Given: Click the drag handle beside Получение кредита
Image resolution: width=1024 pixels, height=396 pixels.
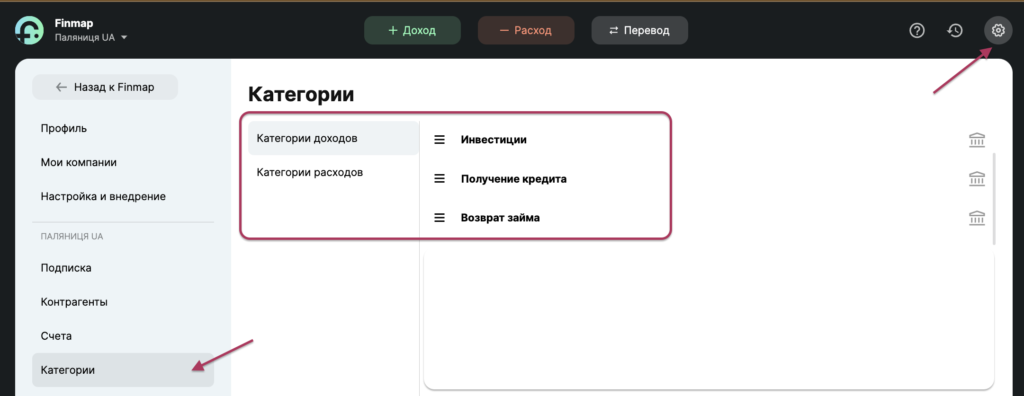Looking at the screenshot, I should coord(440,178).
